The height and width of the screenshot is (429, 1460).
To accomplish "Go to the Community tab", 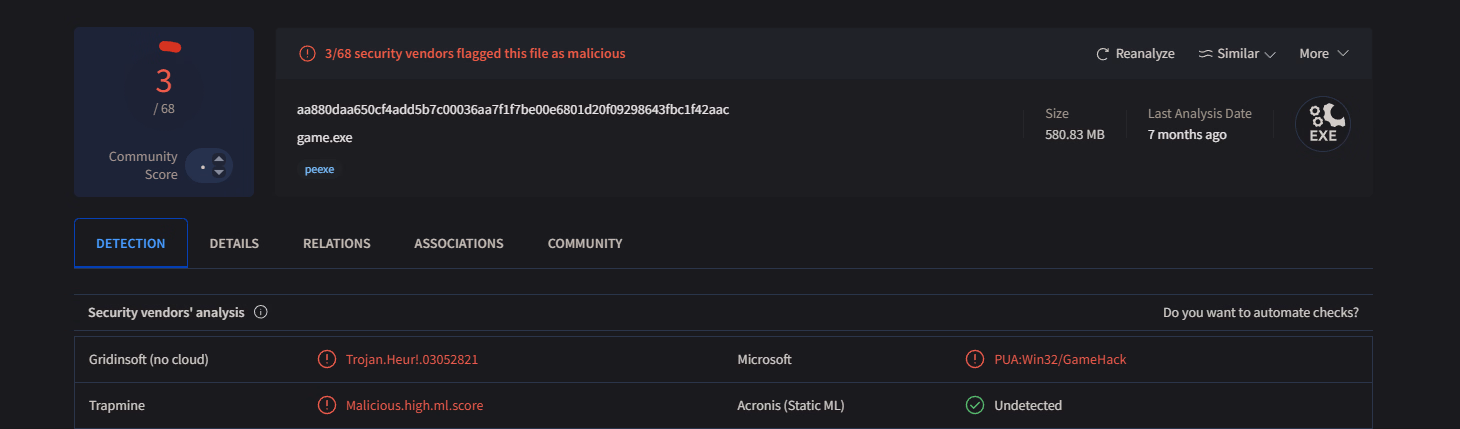I will [585, 243].
